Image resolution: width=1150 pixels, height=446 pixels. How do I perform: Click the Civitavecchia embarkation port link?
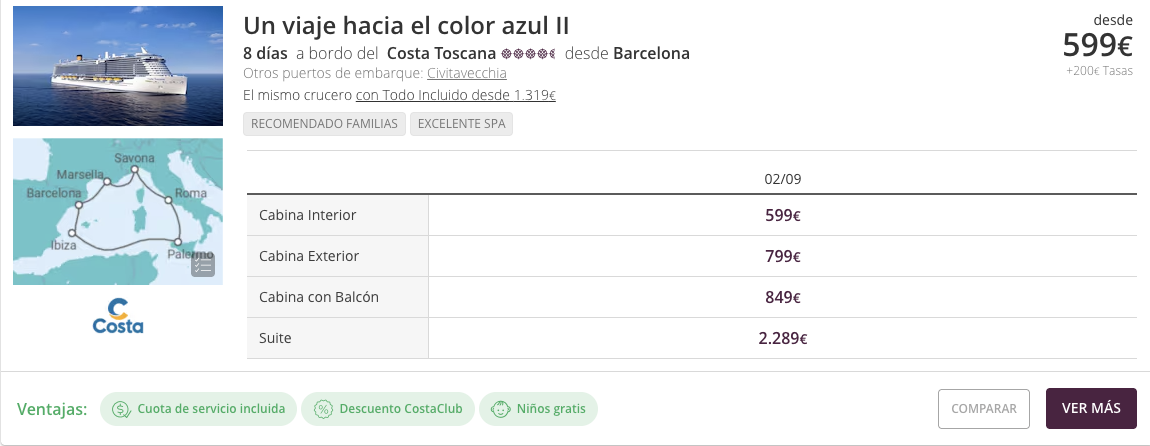466,73
